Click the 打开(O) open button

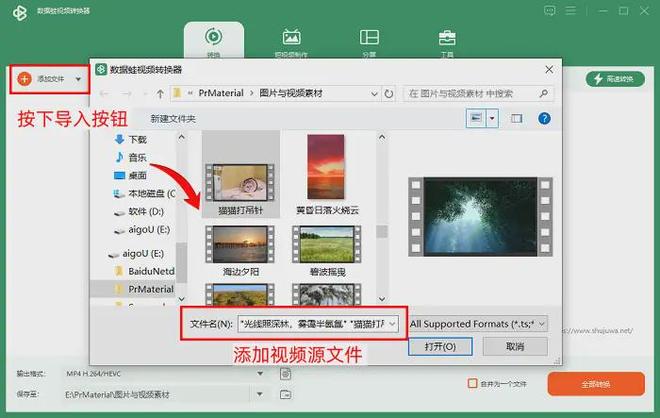440,346
